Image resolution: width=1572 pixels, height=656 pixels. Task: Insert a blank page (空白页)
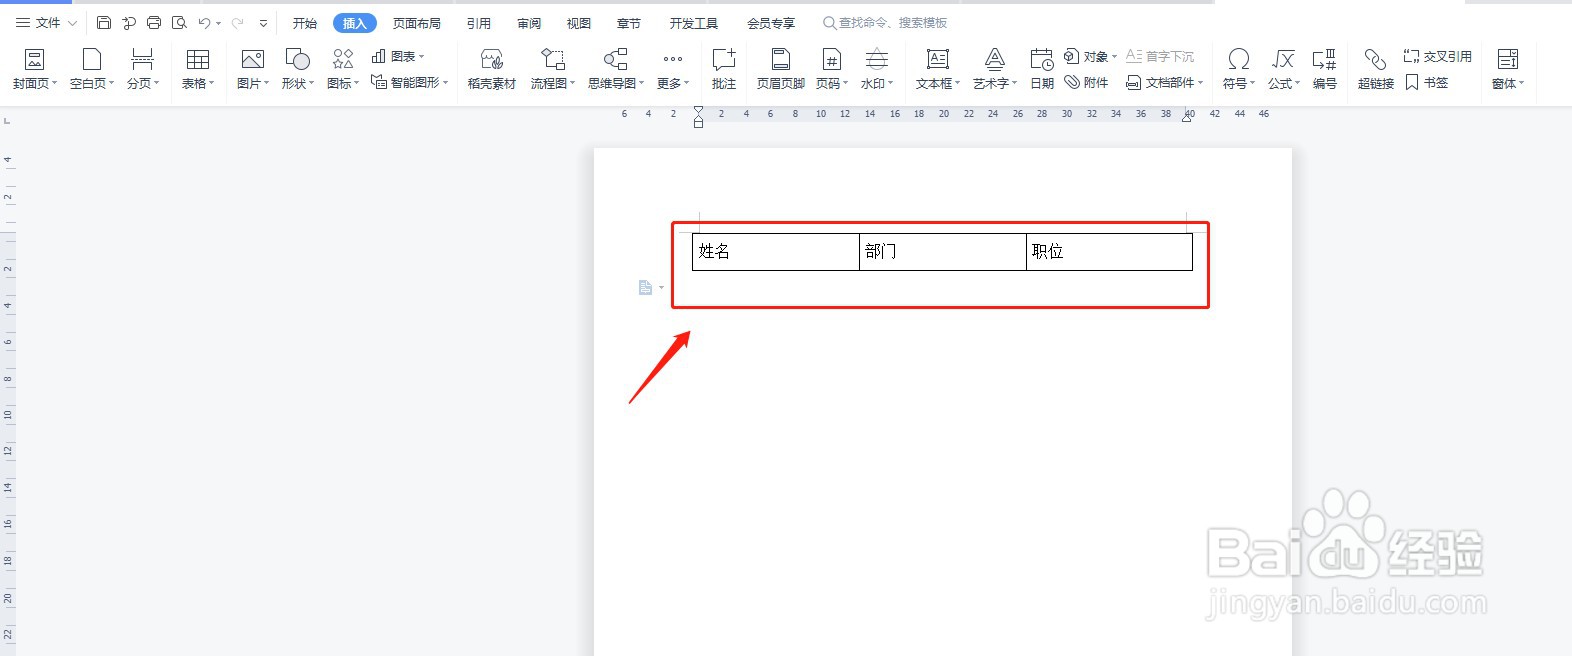(x=92, y=69)
